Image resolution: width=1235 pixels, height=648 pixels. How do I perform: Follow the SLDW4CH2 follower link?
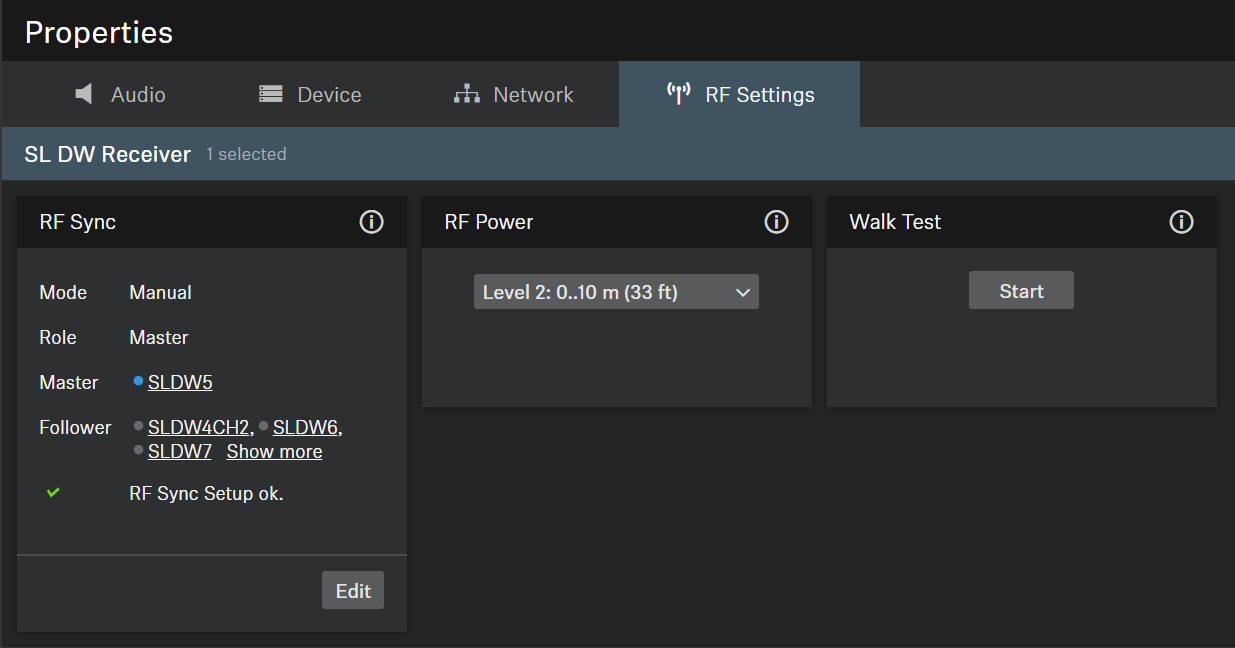click(x=199, y=428)
